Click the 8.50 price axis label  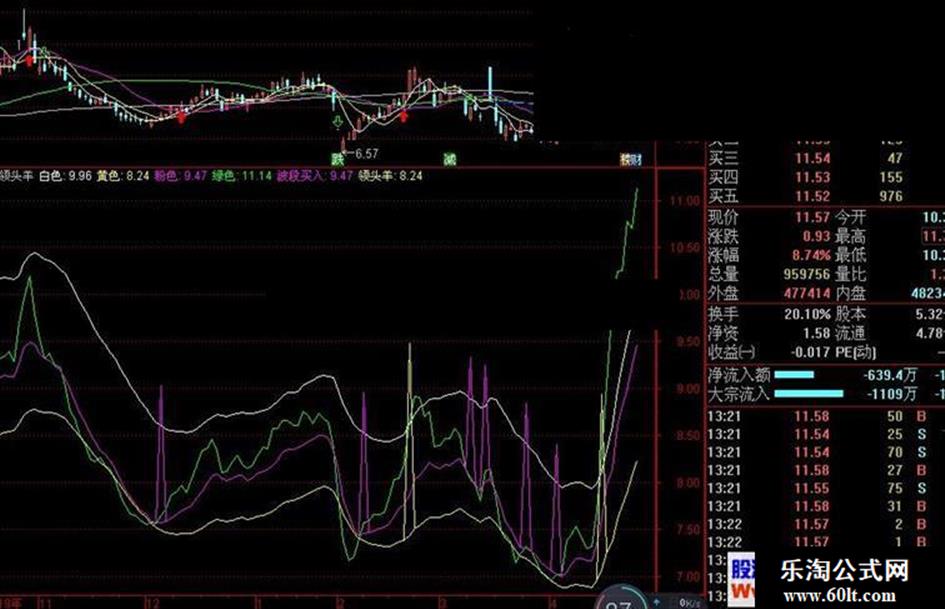tap(688, 435)
